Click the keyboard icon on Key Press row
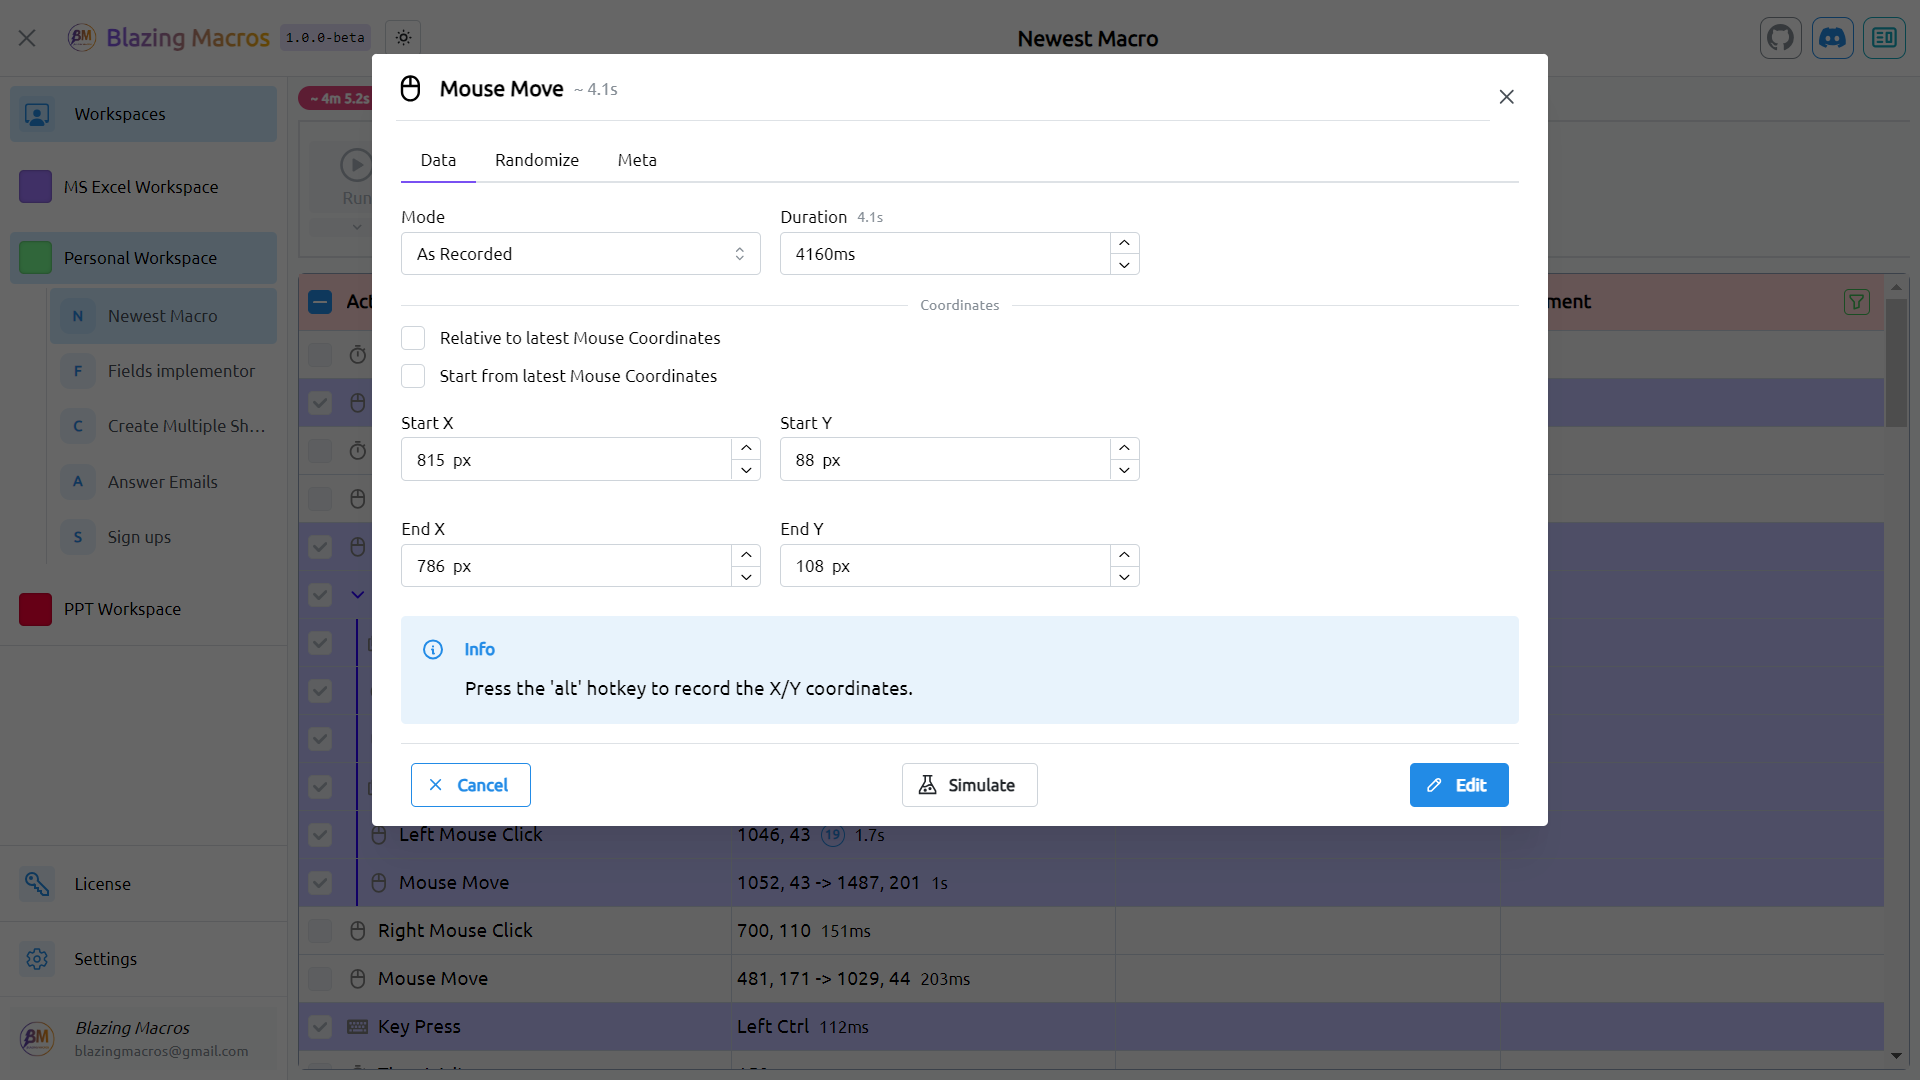The width and height of the screenshot is (1920, 1080). click(x=358, y=1027)
